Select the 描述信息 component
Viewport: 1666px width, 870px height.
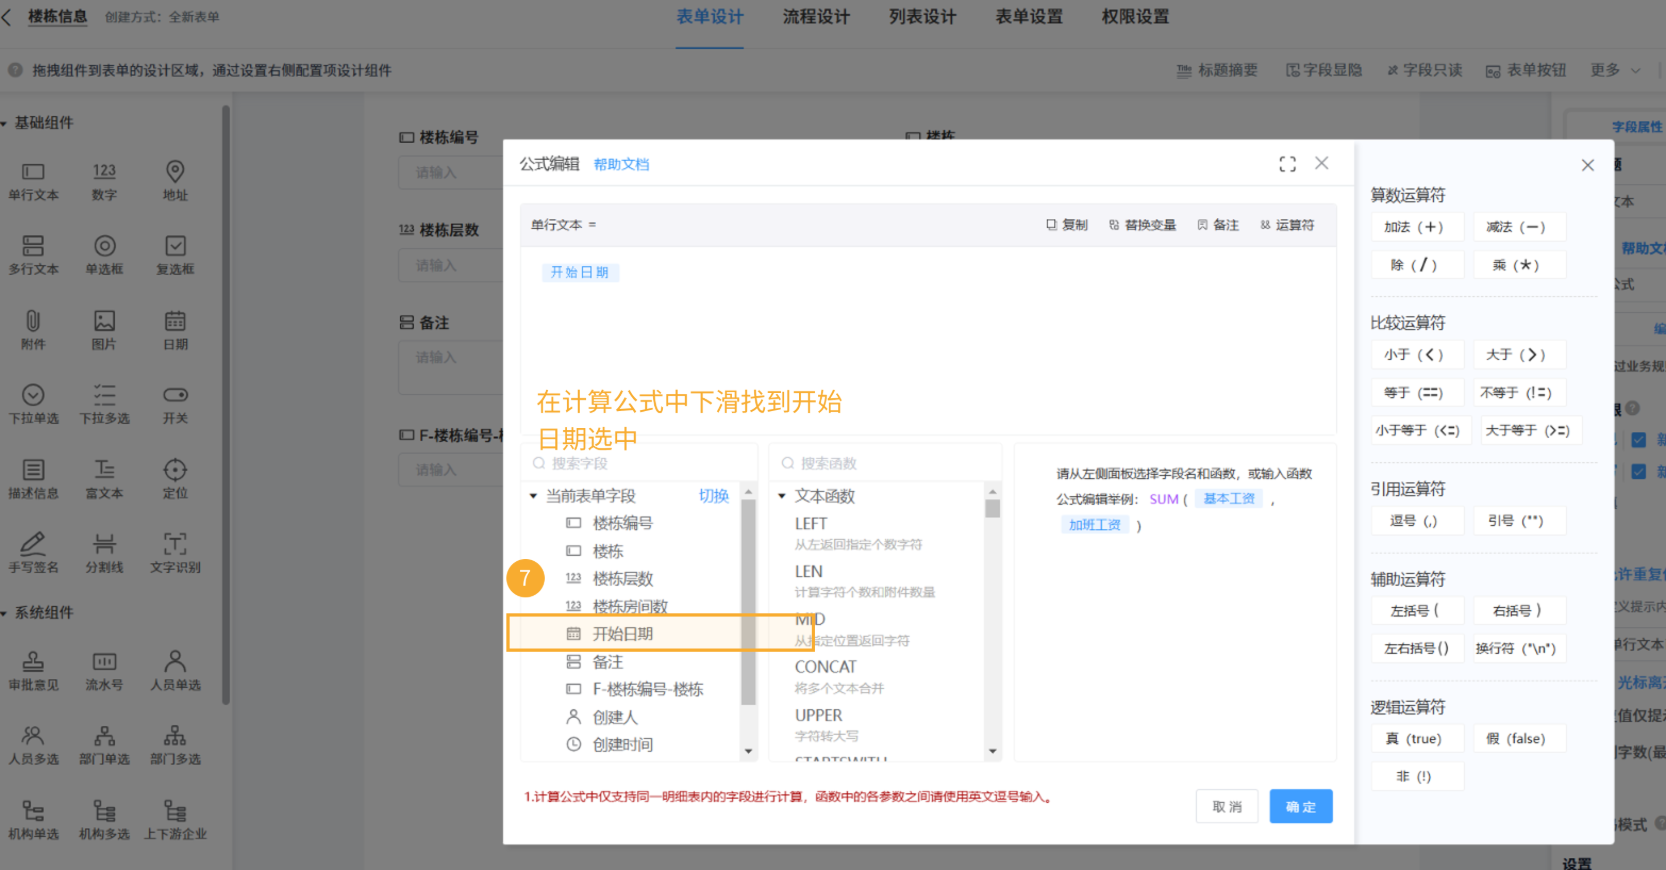[x=33, y=478]
